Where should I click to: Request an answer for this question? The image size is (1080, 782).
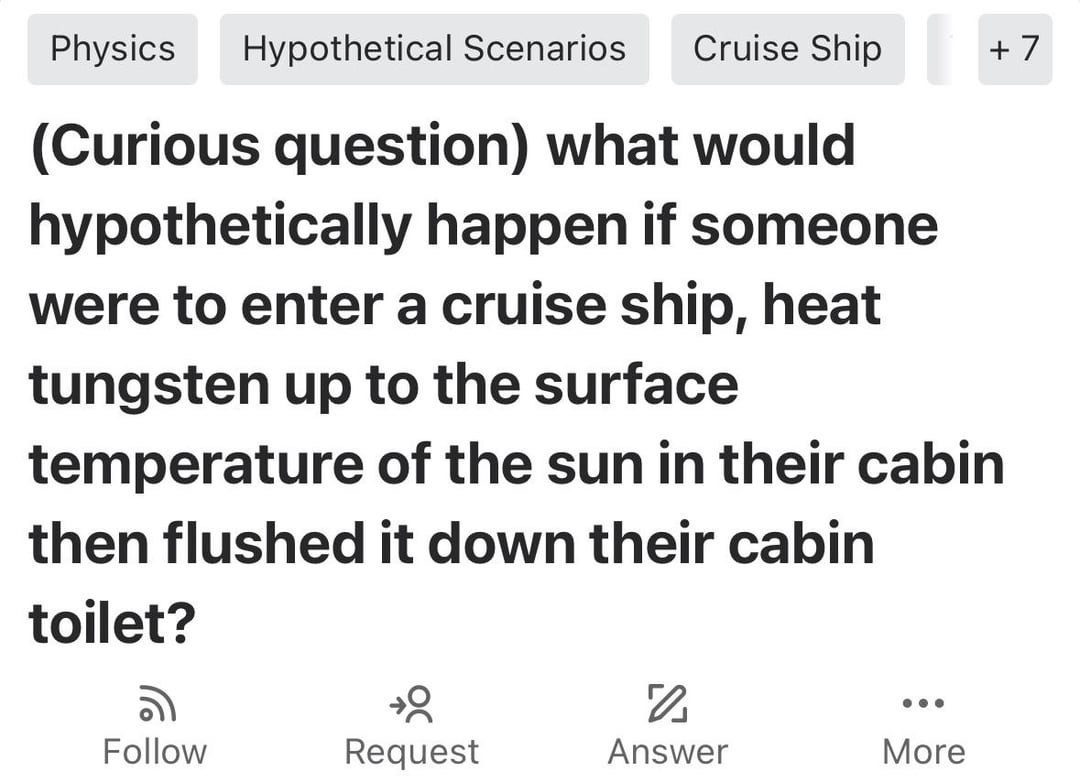point(412,722)
